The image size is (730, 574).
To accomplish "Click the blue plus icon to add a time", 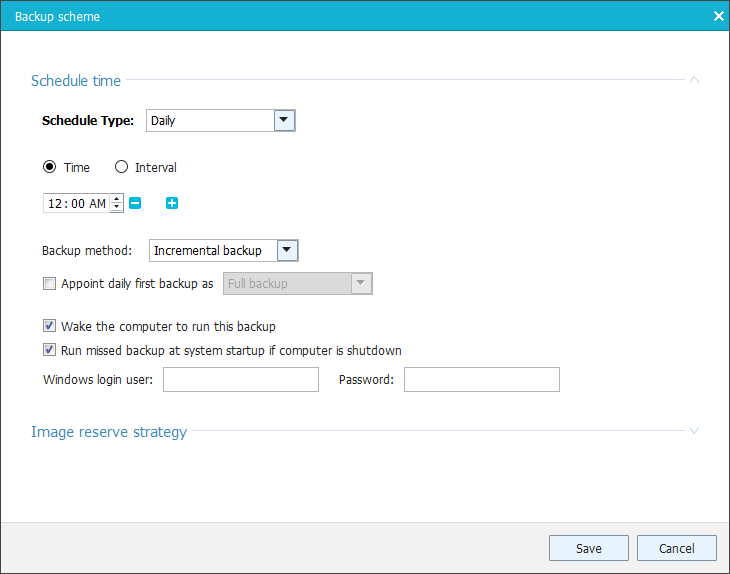I will (x=171, y=204).
